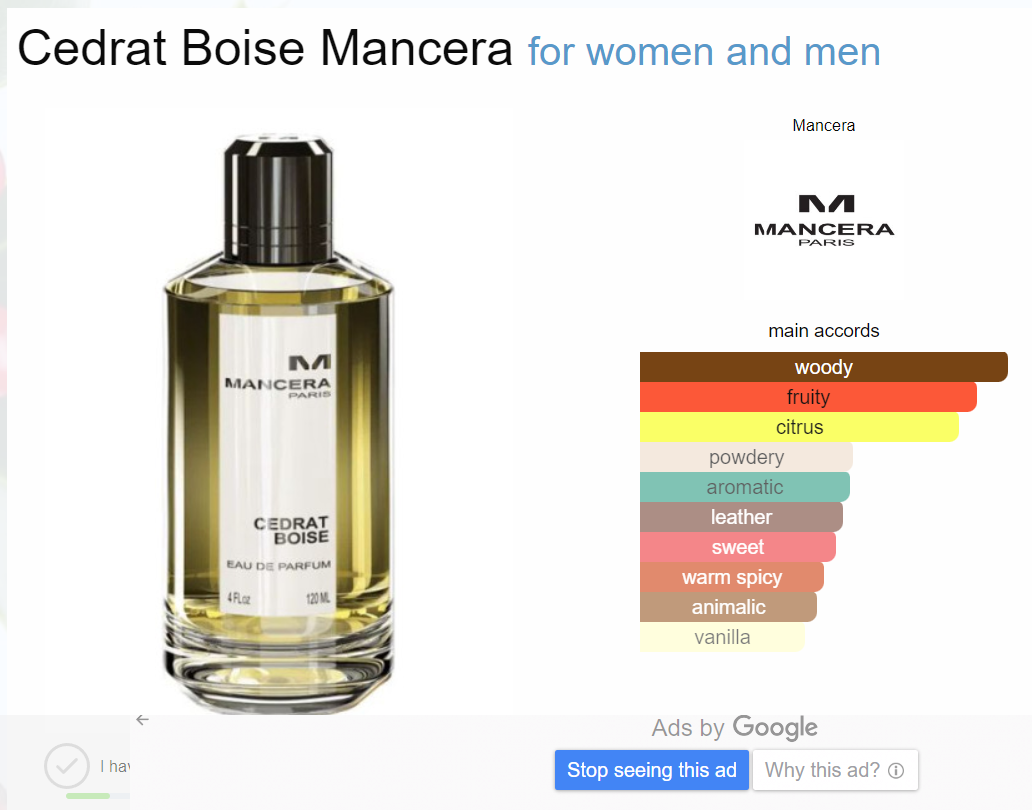Select the animalic accord bar
This screenshot has width=1032, height=810.
pyautogui.click(x=728, y=607)
